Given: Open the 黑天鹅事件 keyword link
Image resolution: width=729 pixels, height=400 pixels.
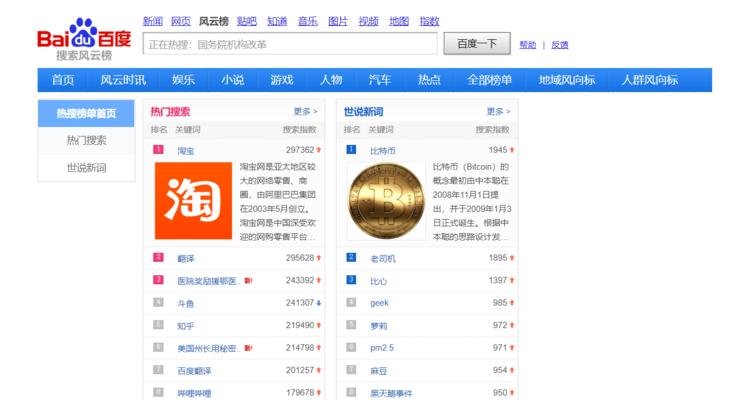Looking at the screenshot, I should tap(391, 393).
